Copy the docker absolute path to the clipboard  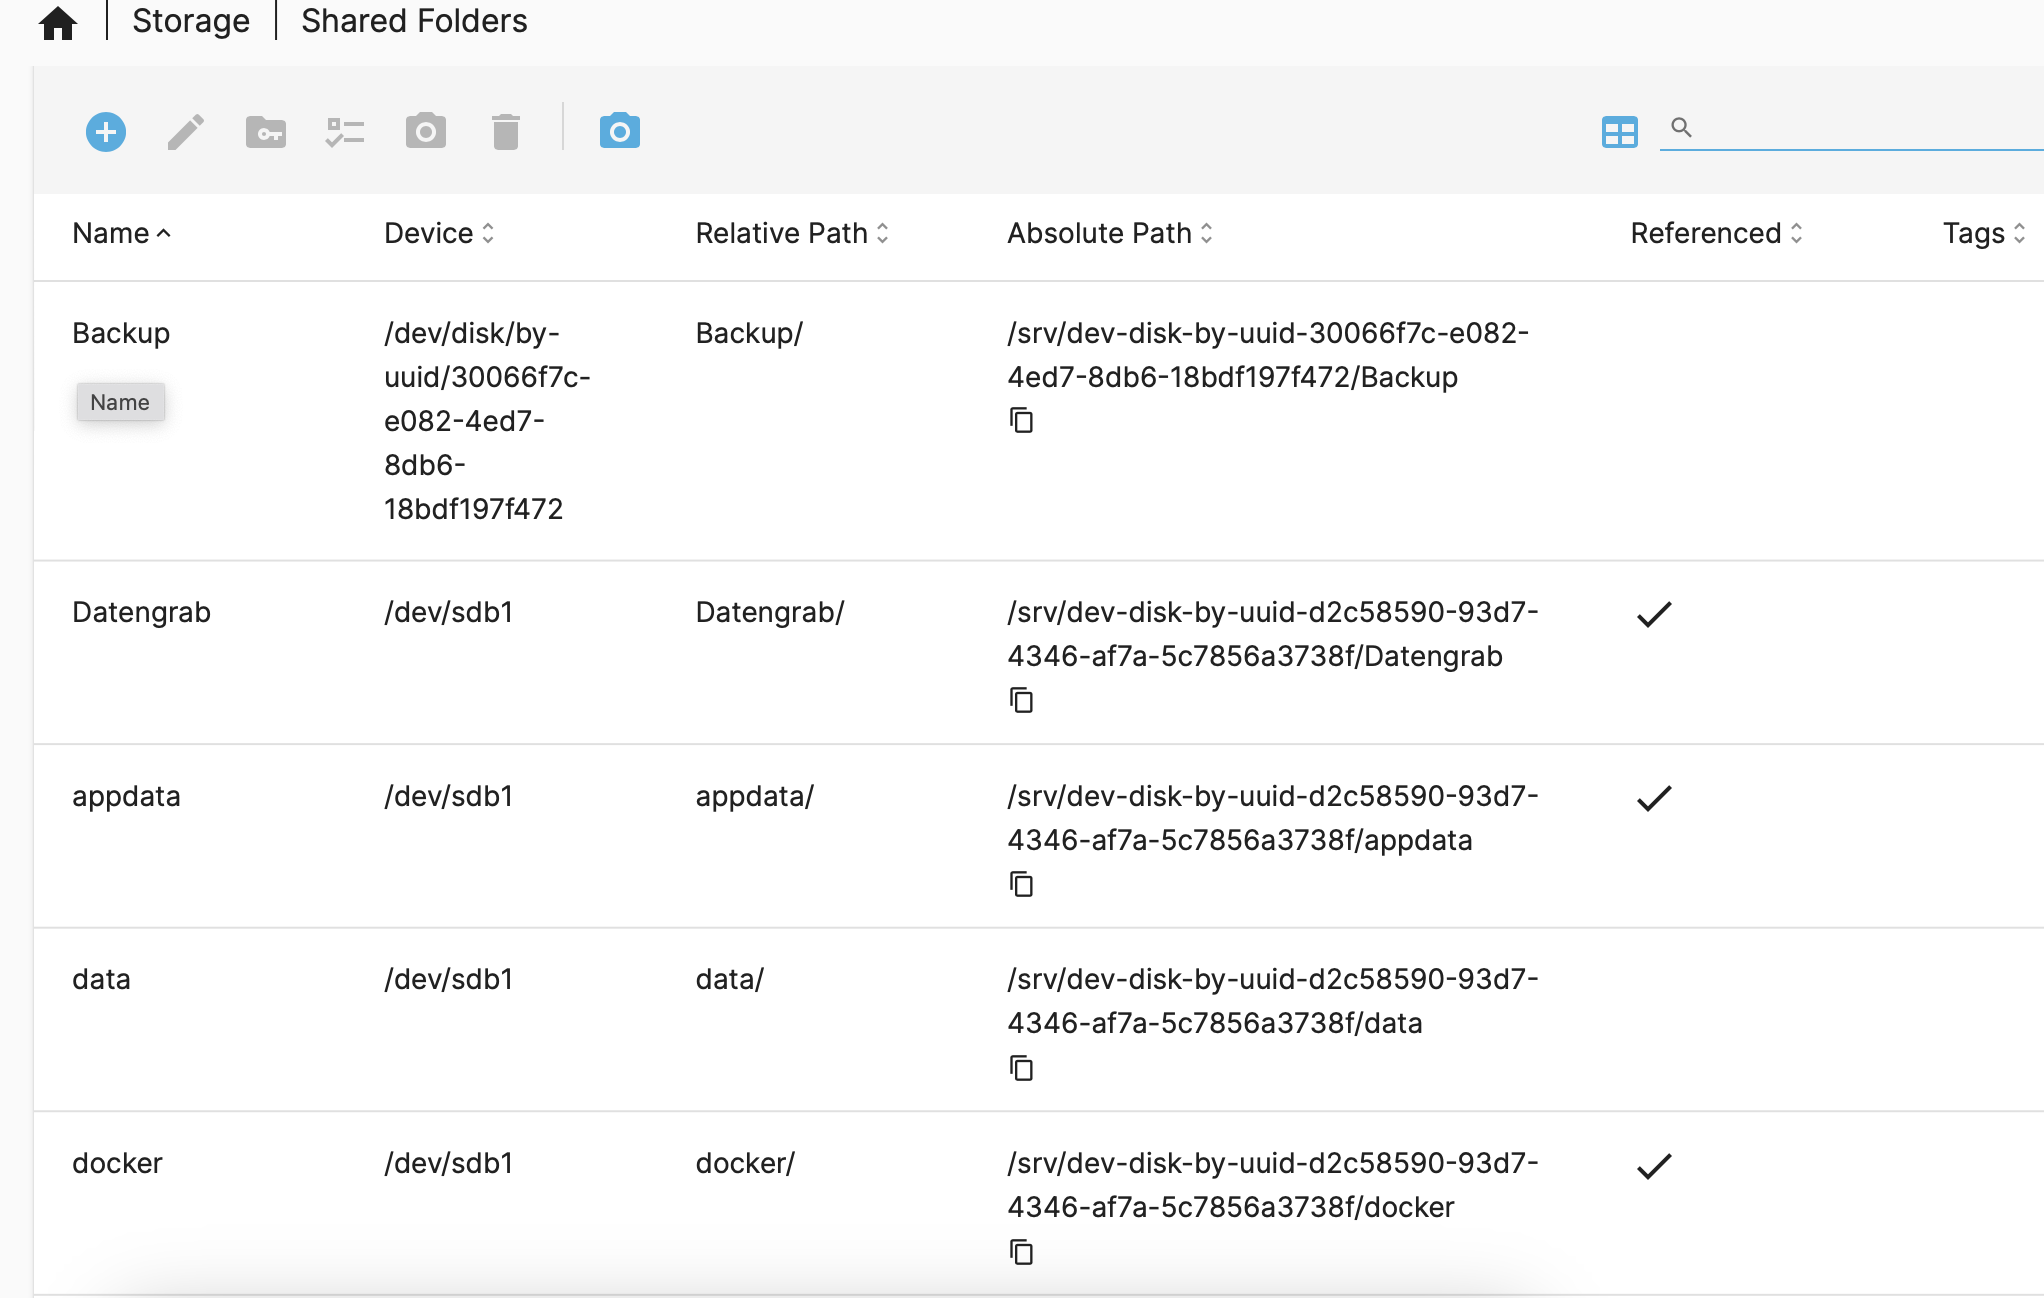[x=1021, y=1252]
